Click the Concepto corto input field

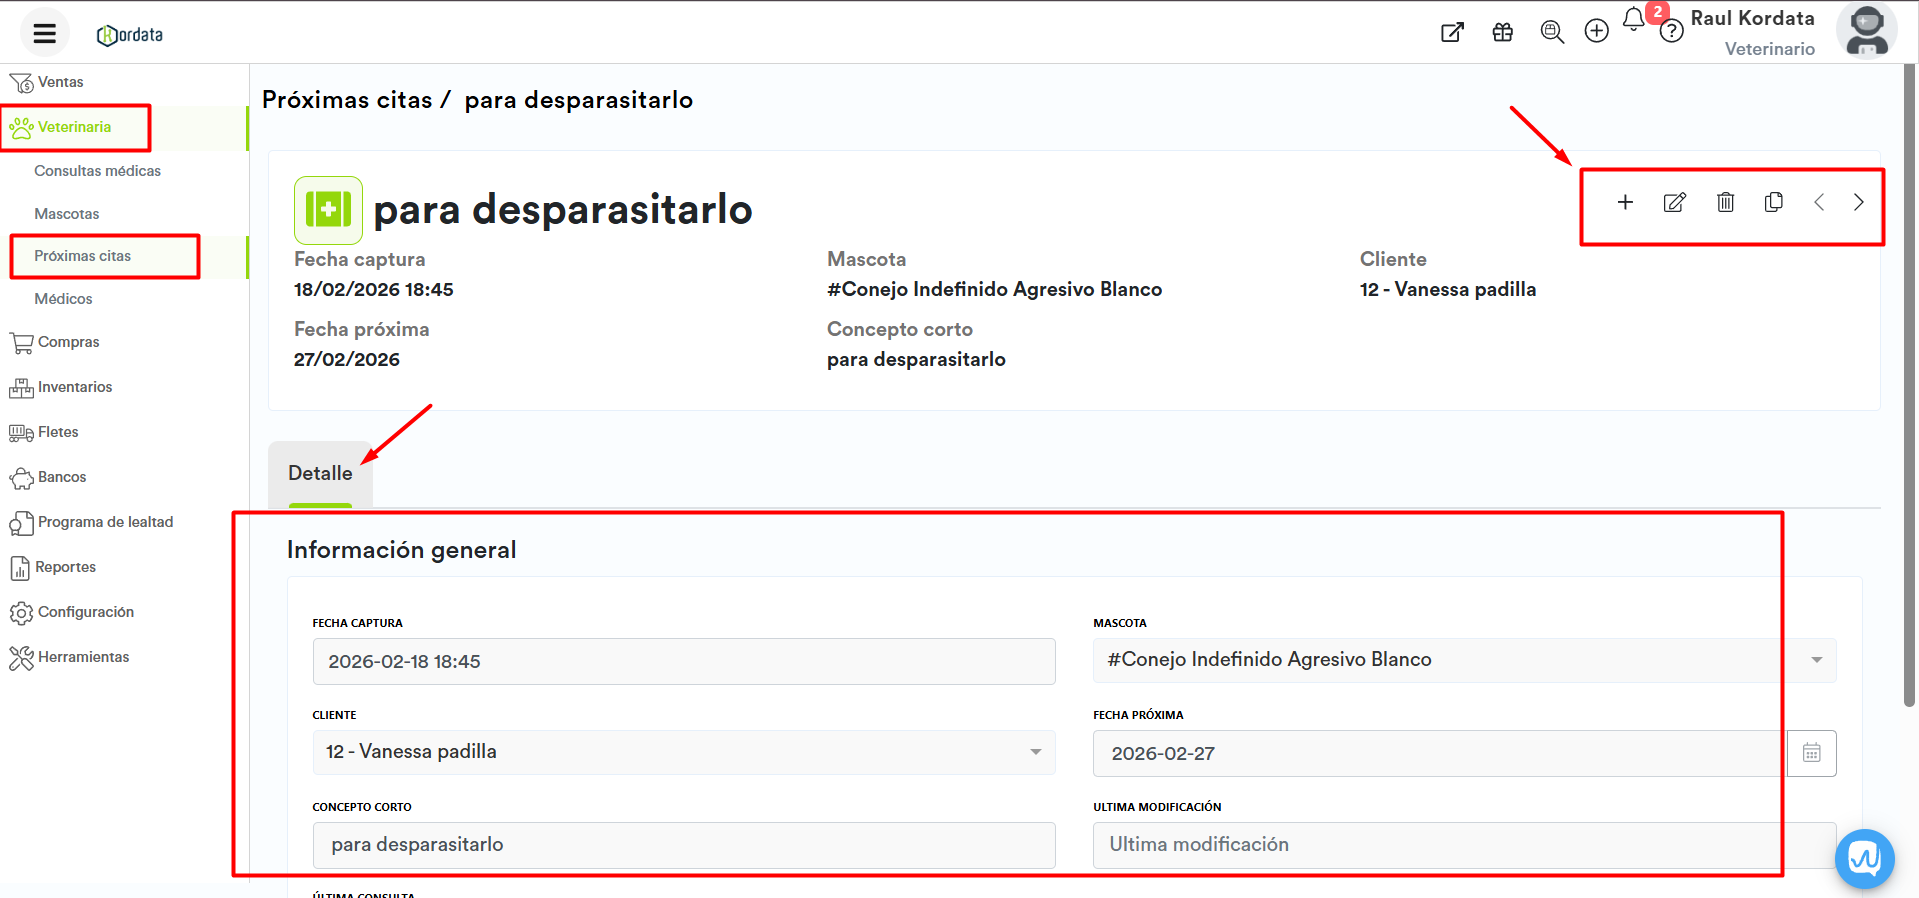[x=683, y=845]
